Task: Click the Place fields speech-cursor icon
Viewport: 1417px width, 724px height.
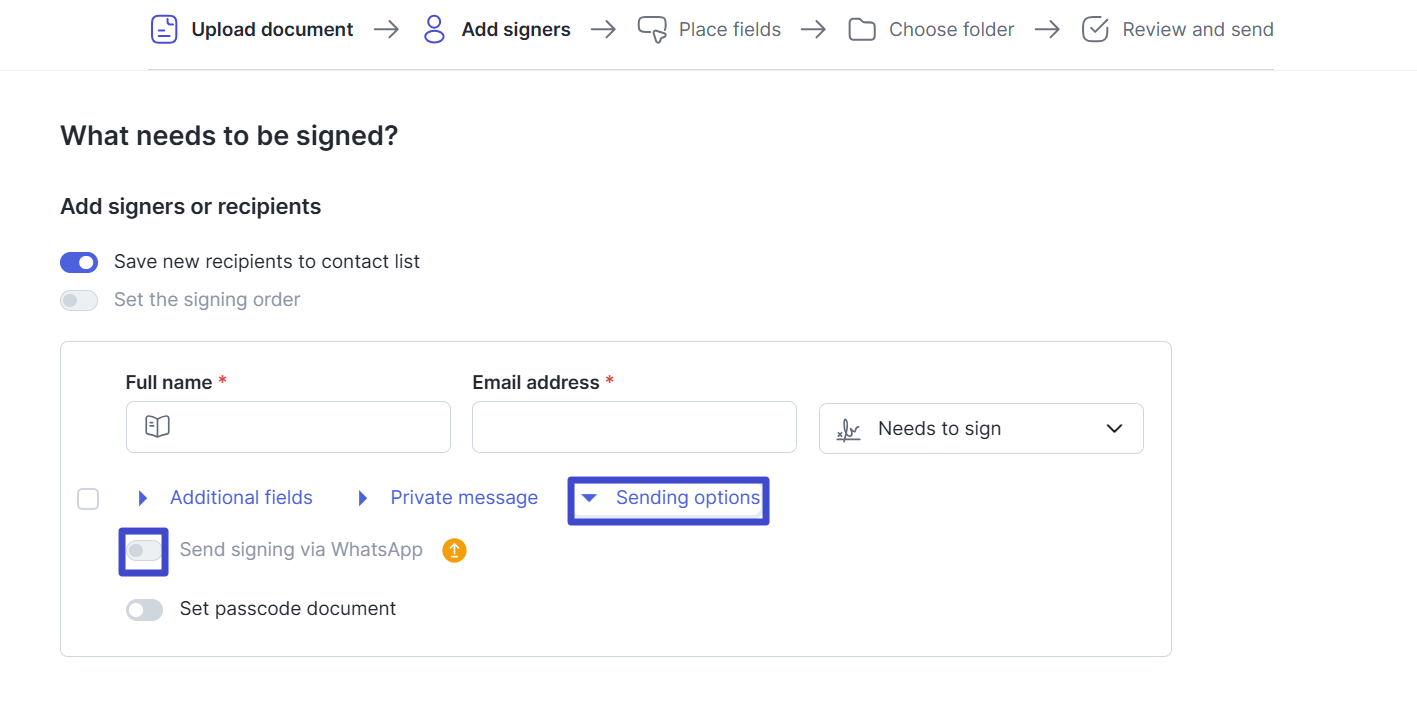Action: [x=652, y=30]
